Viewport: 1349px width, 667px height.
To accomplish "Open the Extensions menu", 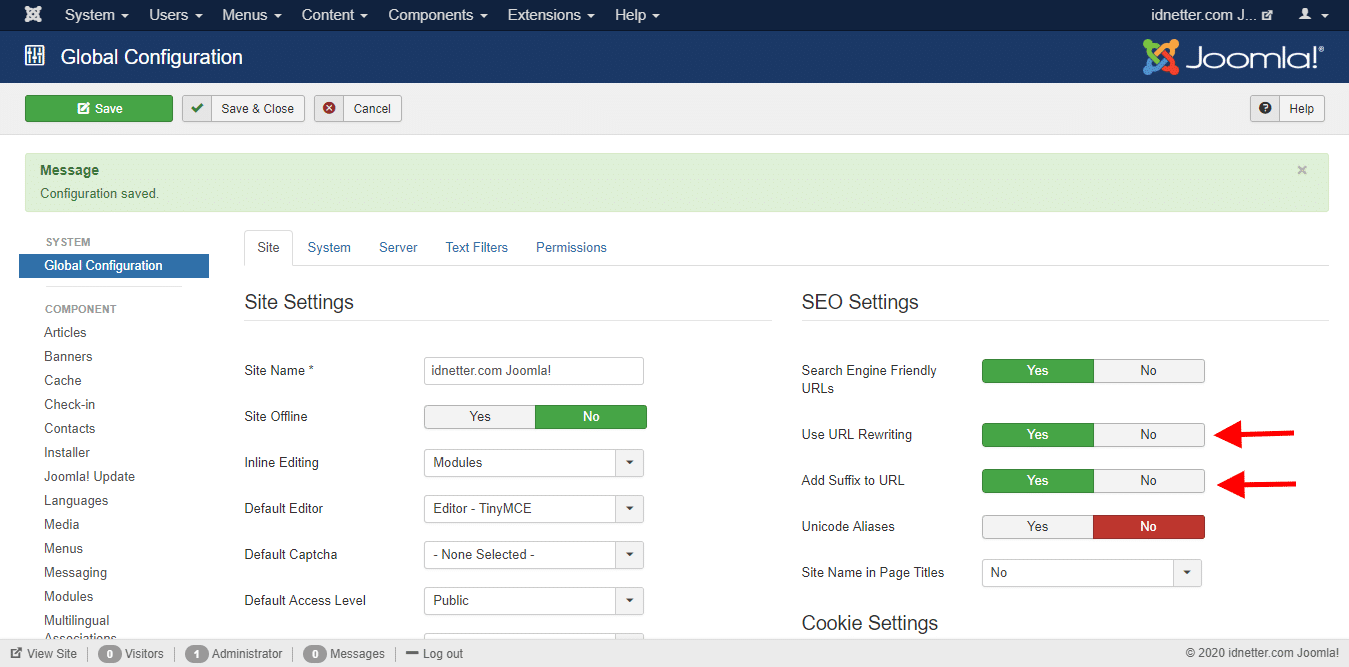I will tap(551, 15).
